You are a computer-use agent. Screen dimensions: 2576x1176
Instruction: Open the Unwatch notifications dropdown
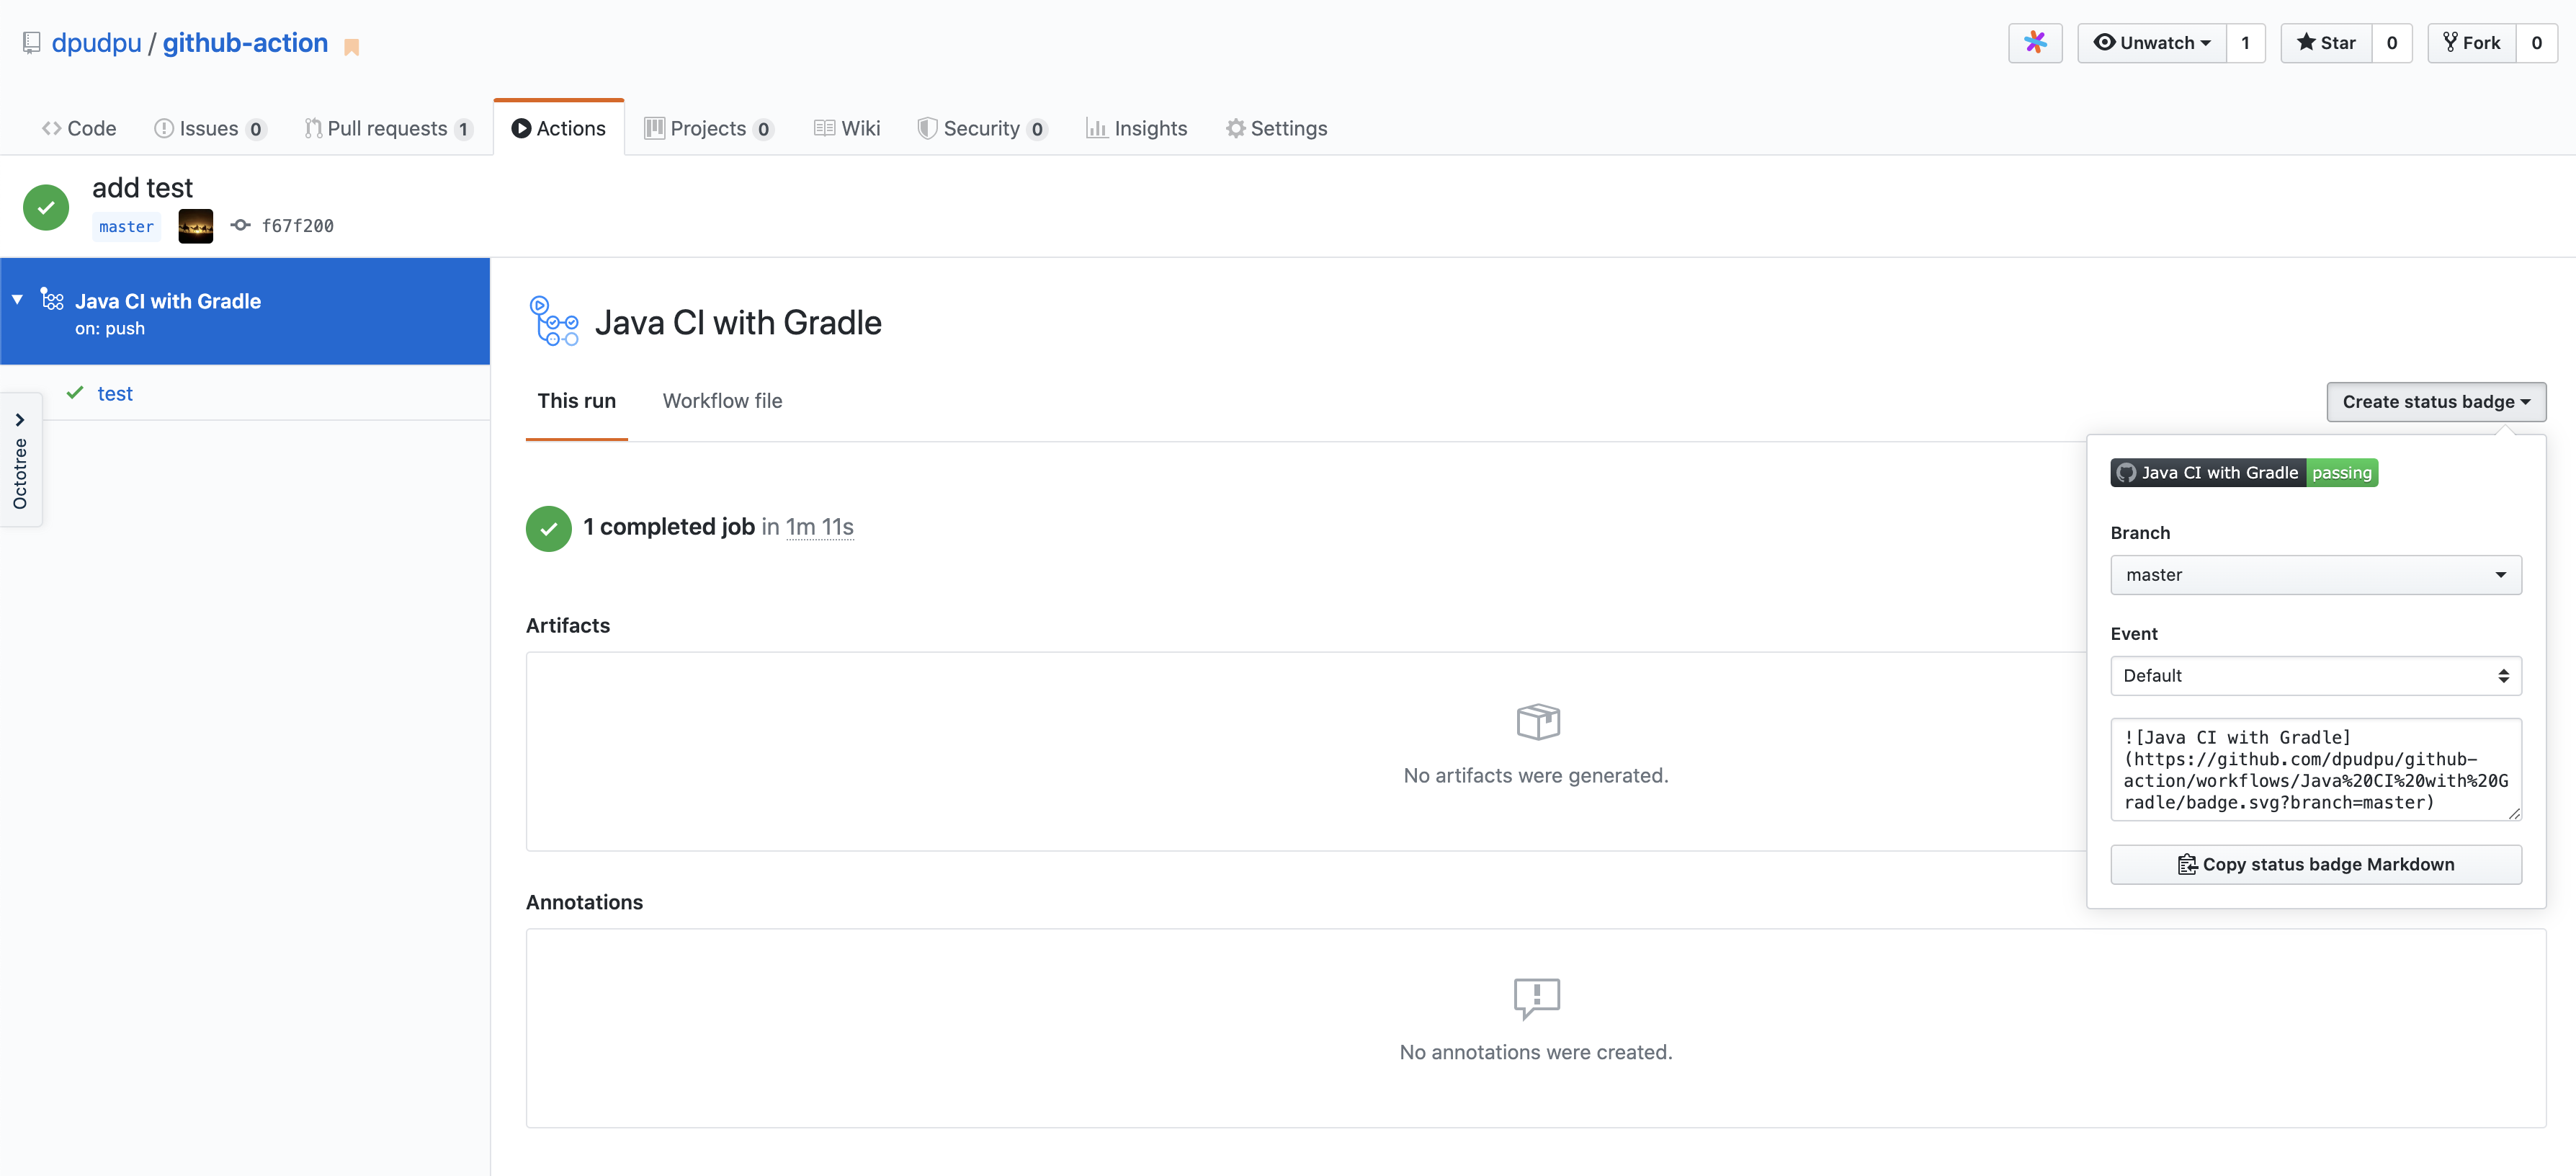point(2151,43)
